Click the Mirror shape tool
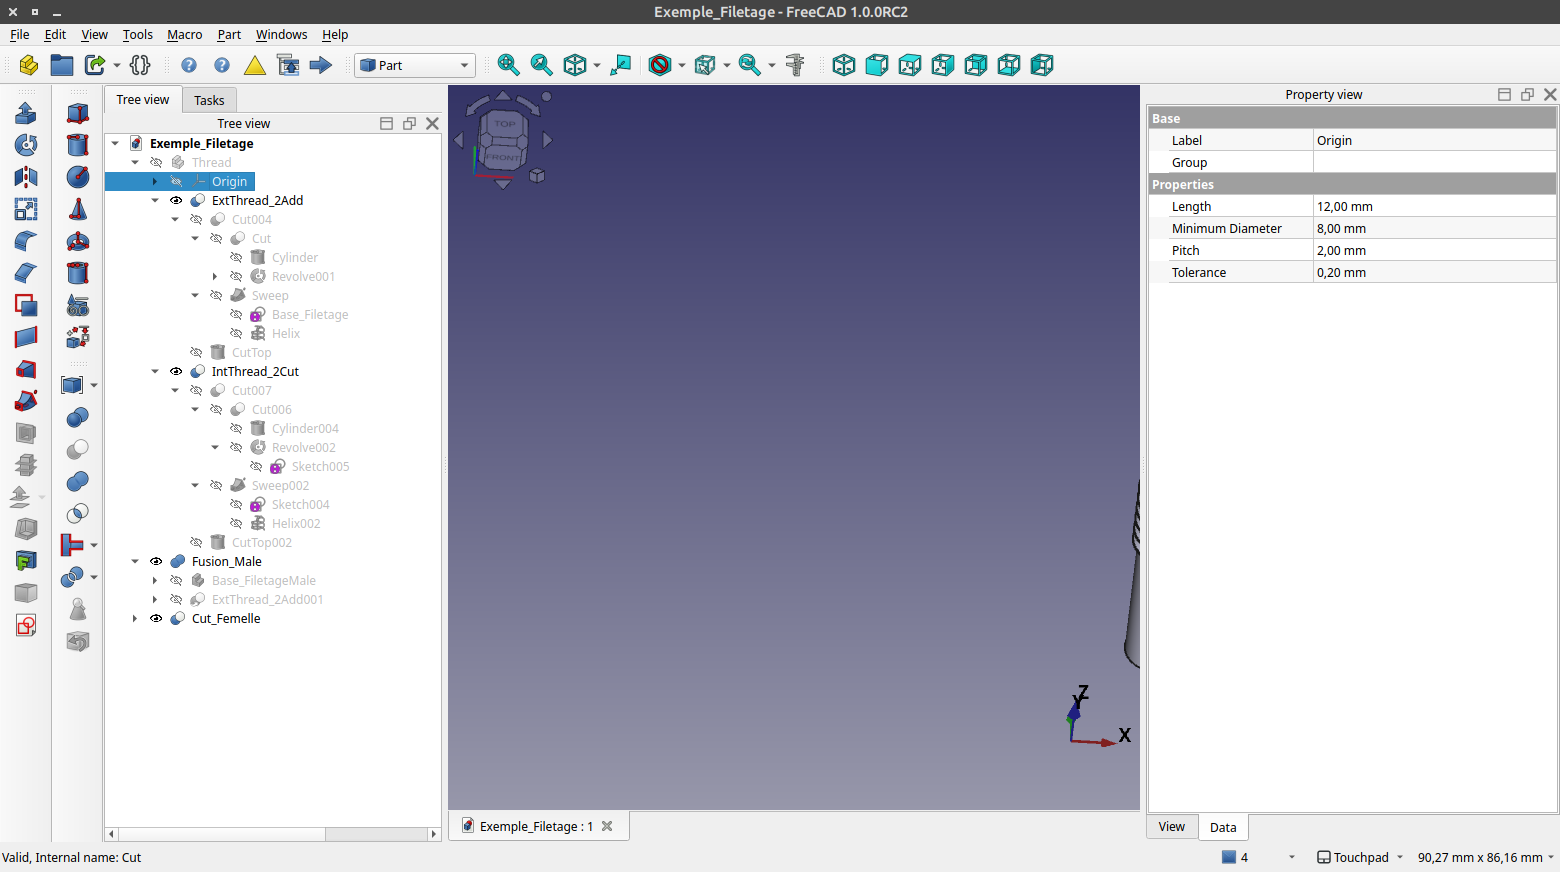Screen dimensions: 1560x872 coord(26,177)
